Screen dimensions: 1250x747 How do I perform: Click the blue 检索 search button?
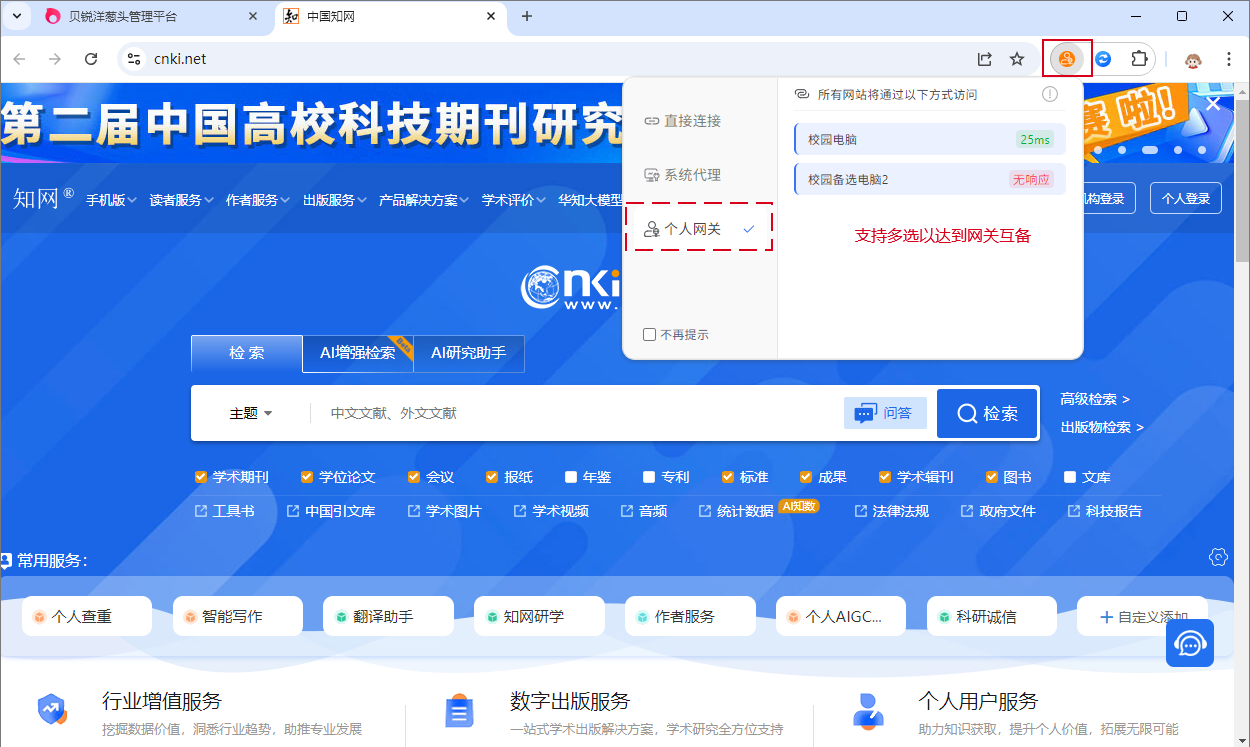click(987, 413)
